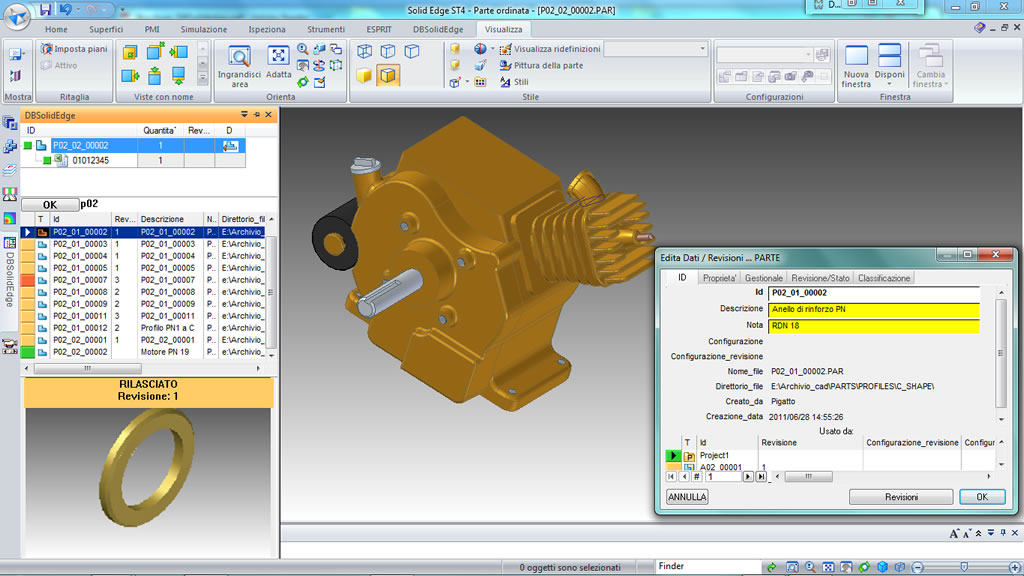Image resolution: width=1024 pixels, height=576 pixels.
Task: Open the Gestionale tab in Edita Dati
Action: [x=763, y=278]
